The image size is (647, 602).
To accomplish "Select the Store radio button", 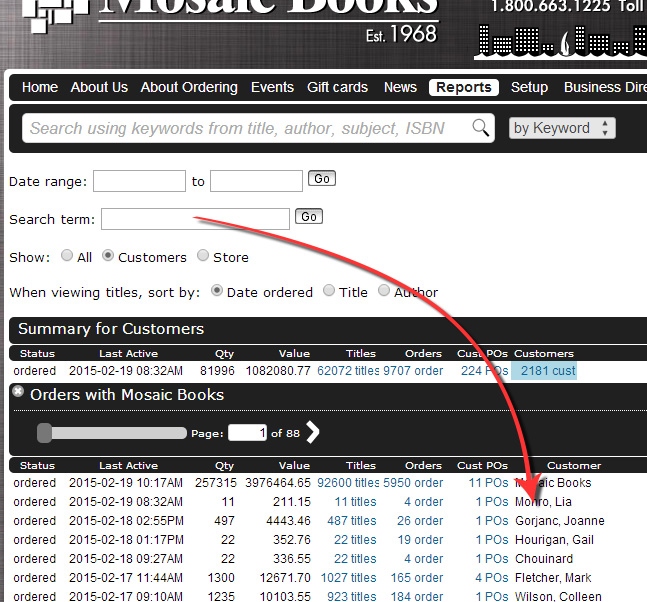I will (x=203, y=256).
